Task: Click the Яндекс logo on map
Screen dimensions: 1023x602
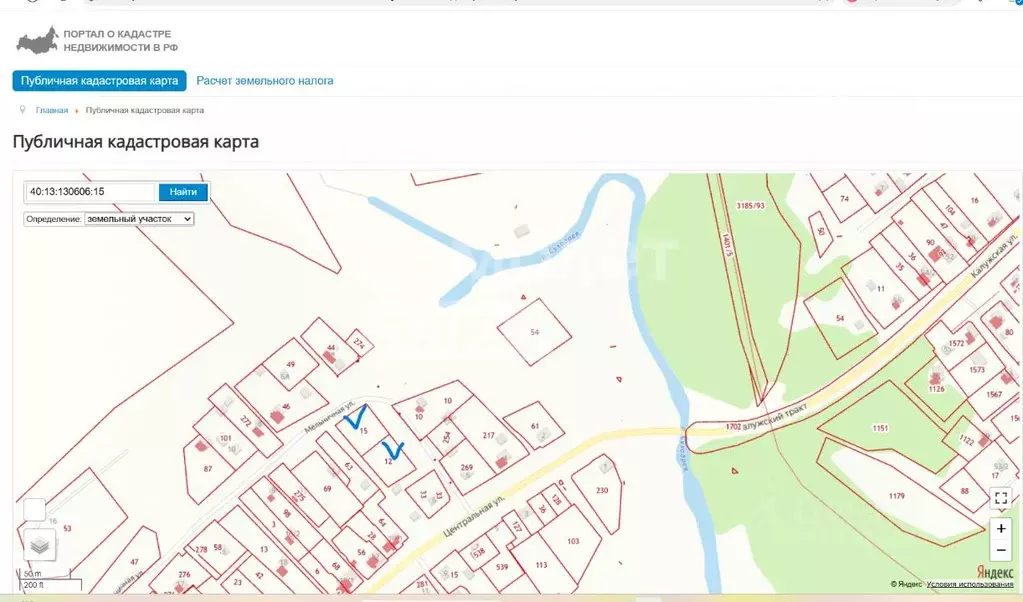Action: (x=993, y=571)
